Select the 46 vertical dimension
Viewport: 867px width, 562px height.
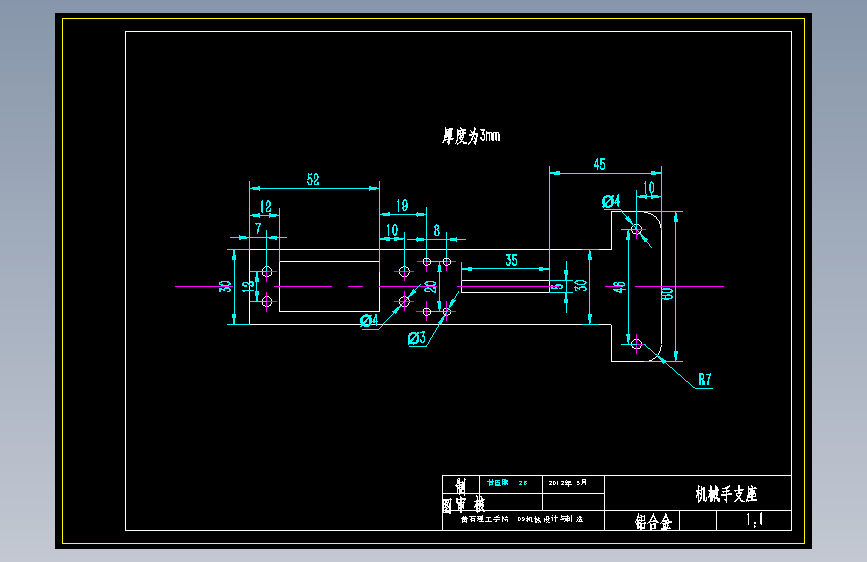tap(619, 287)
